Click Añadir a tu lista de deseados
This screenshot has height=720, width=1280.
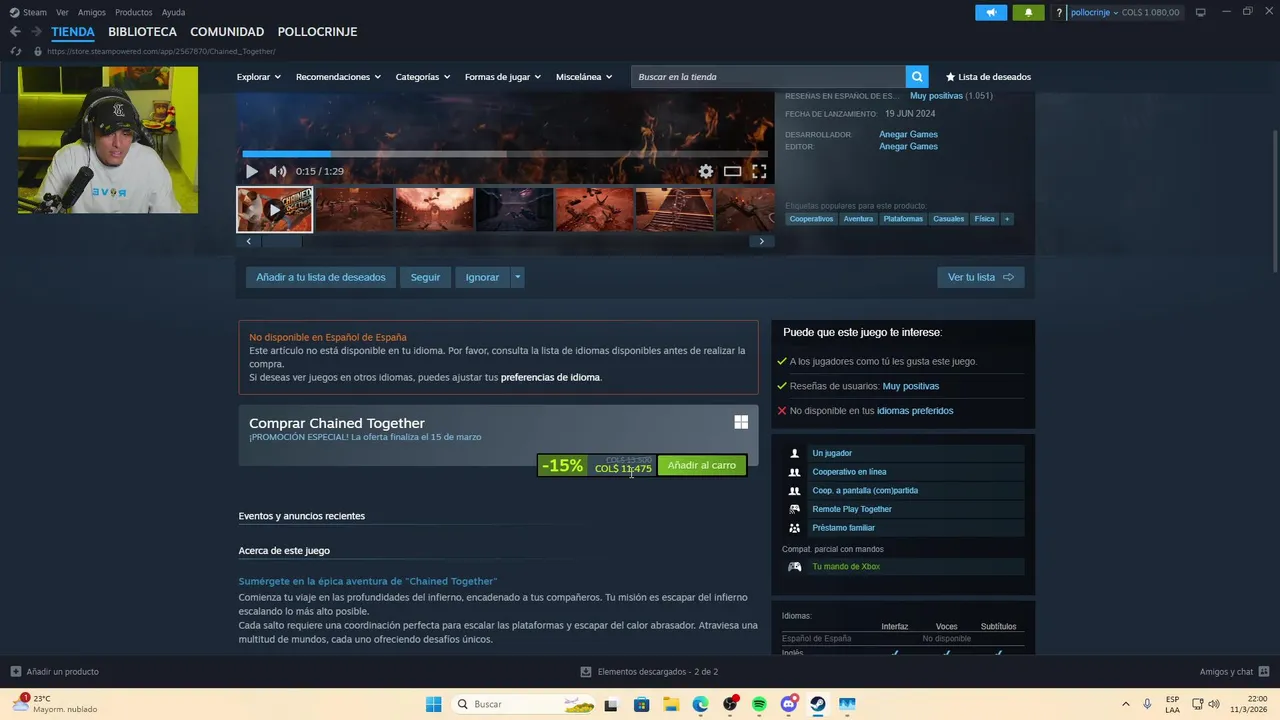pos(321,277)
